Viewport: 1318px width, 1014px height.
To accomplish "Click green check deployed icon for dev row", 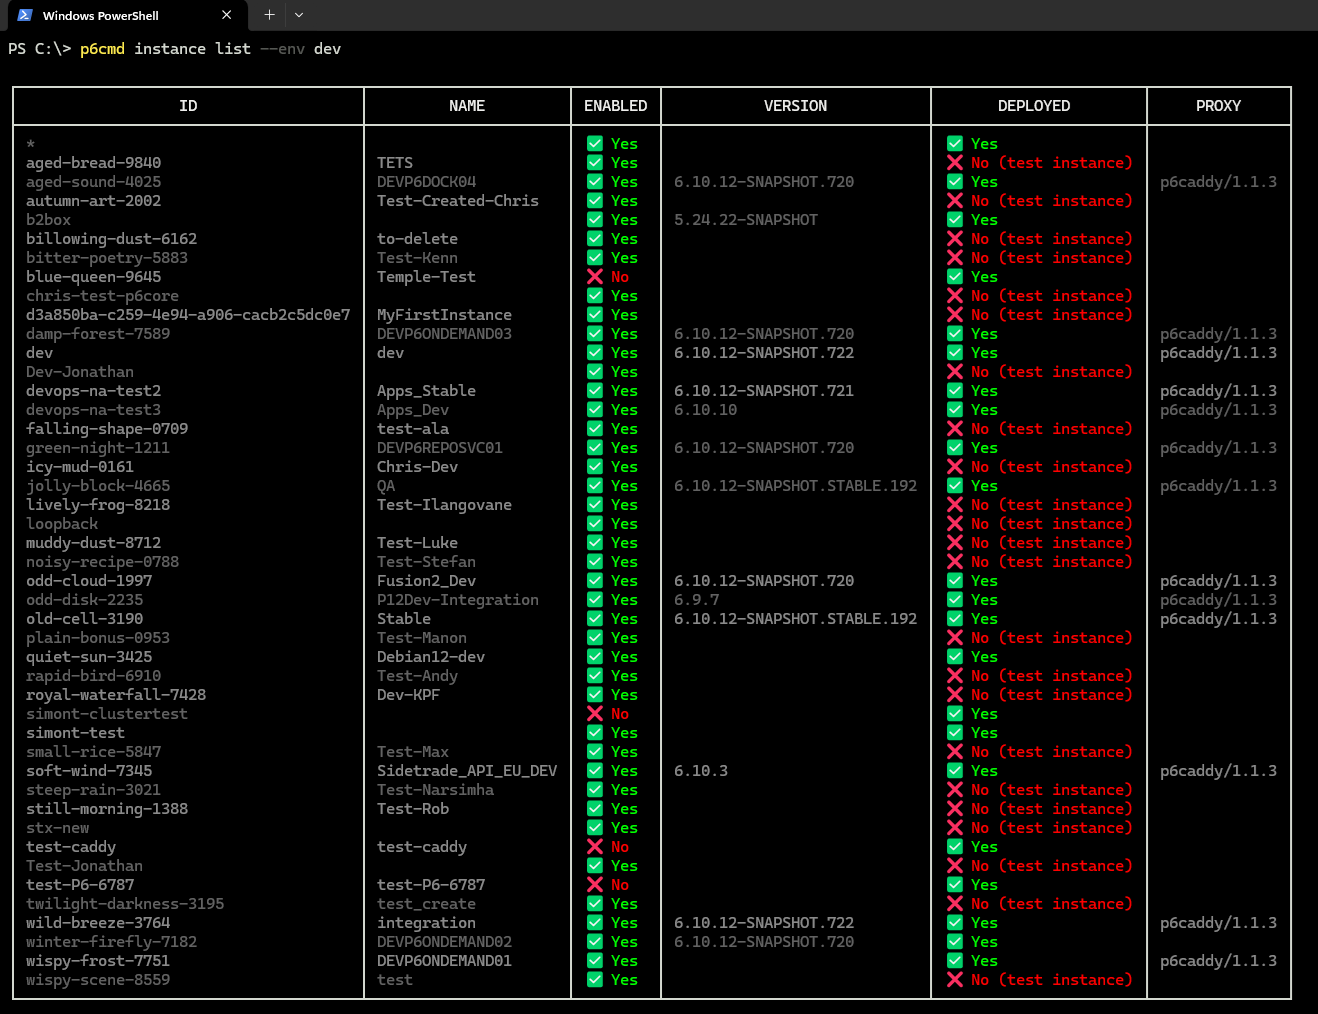I will point(955,353).
